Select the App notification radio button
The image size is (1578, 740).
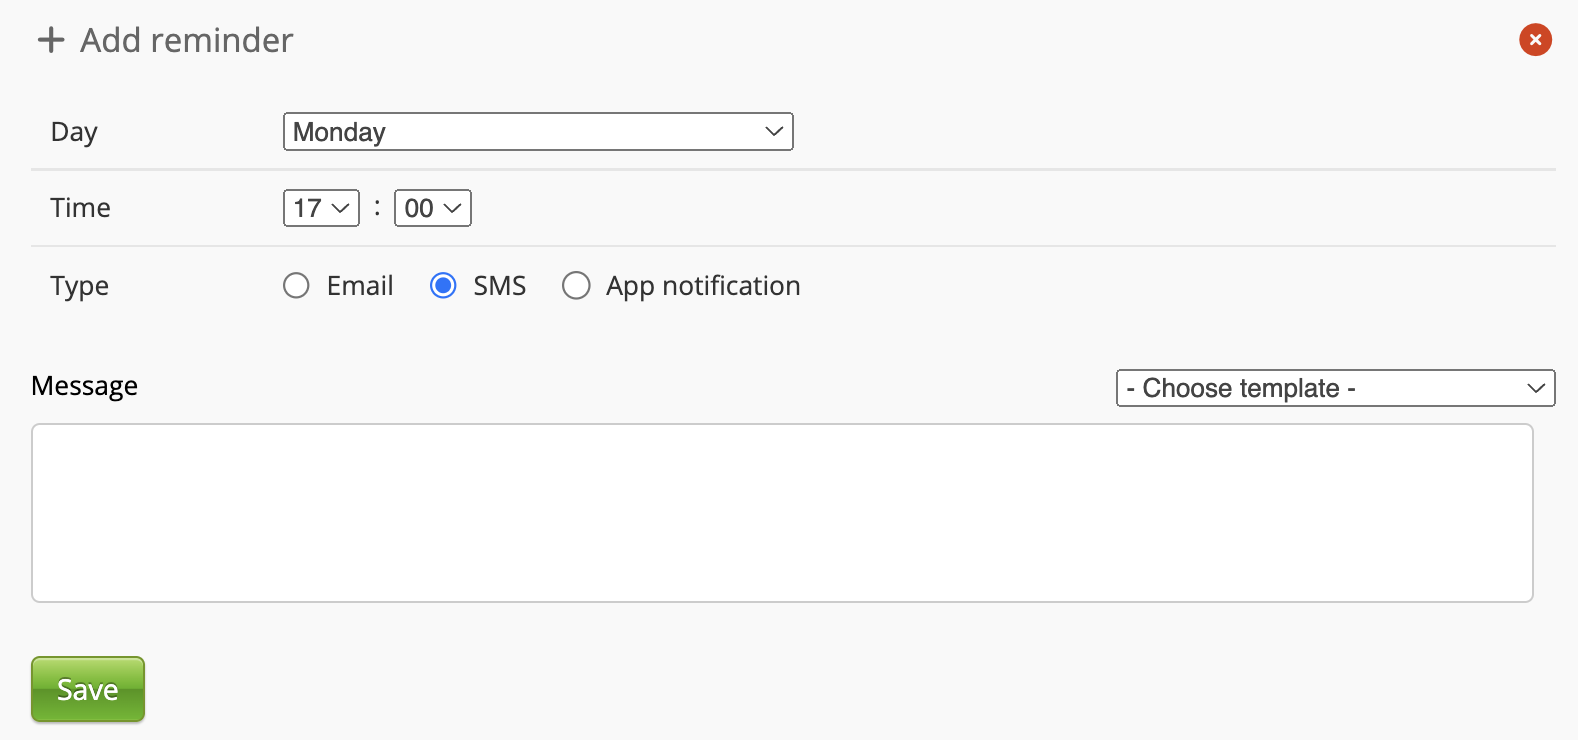coord(576,286)
